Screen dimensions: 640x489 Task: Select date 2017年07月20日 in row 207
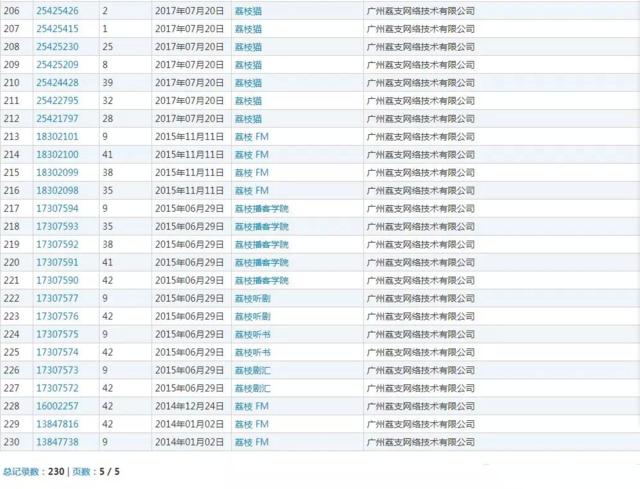[x=189, y=29]
